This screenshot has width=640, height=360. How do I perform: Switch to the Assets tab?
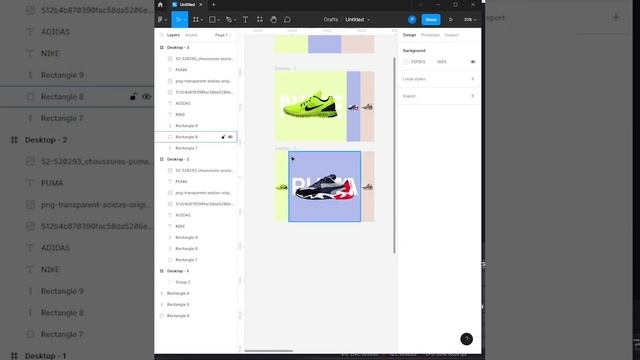(x=191, y=35)
